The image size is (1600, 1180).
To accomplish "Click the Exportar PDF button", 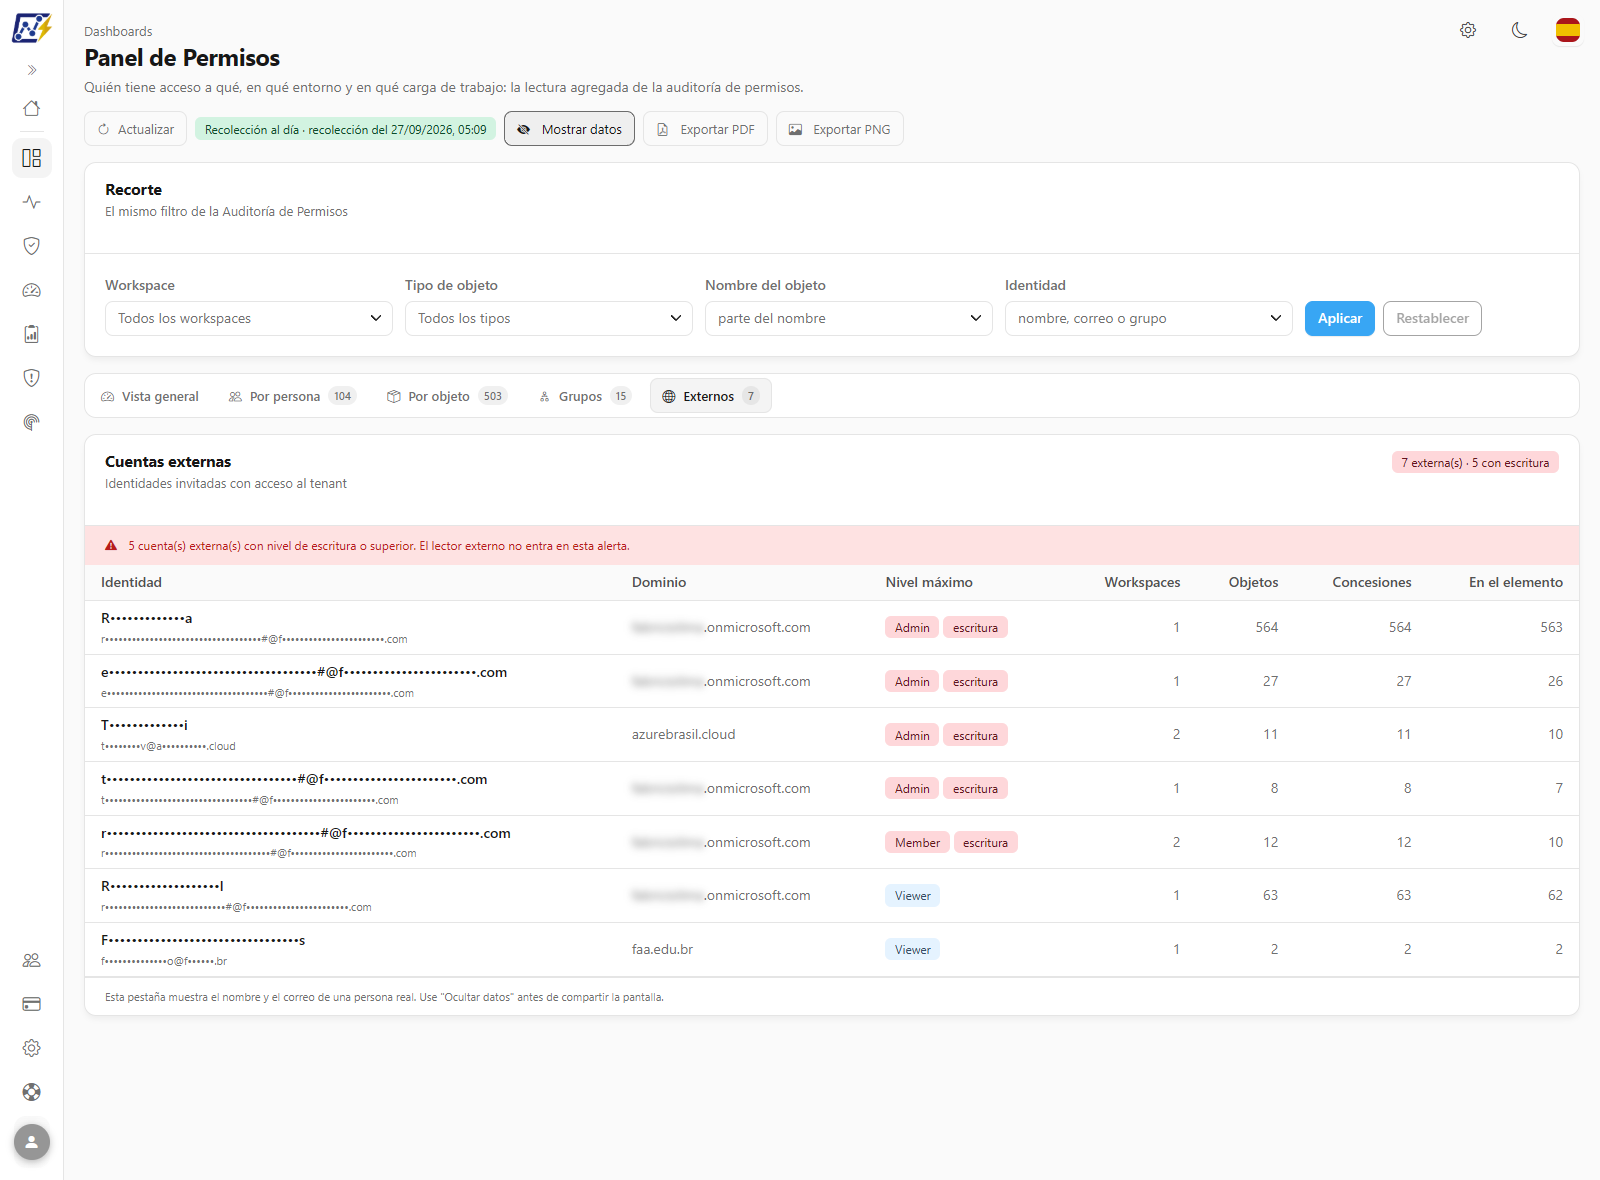I will coord(705,129).
